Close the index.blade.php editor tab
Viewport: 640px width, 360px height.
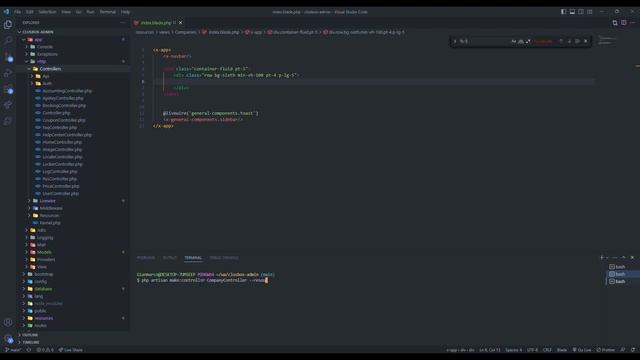pyautogui.click(x=180, y=23)
